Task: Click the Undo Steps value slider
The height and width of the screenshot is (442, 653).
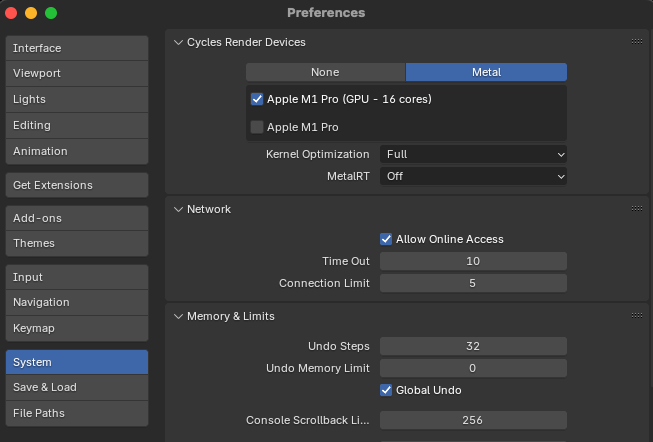Action: coord(473,346)
